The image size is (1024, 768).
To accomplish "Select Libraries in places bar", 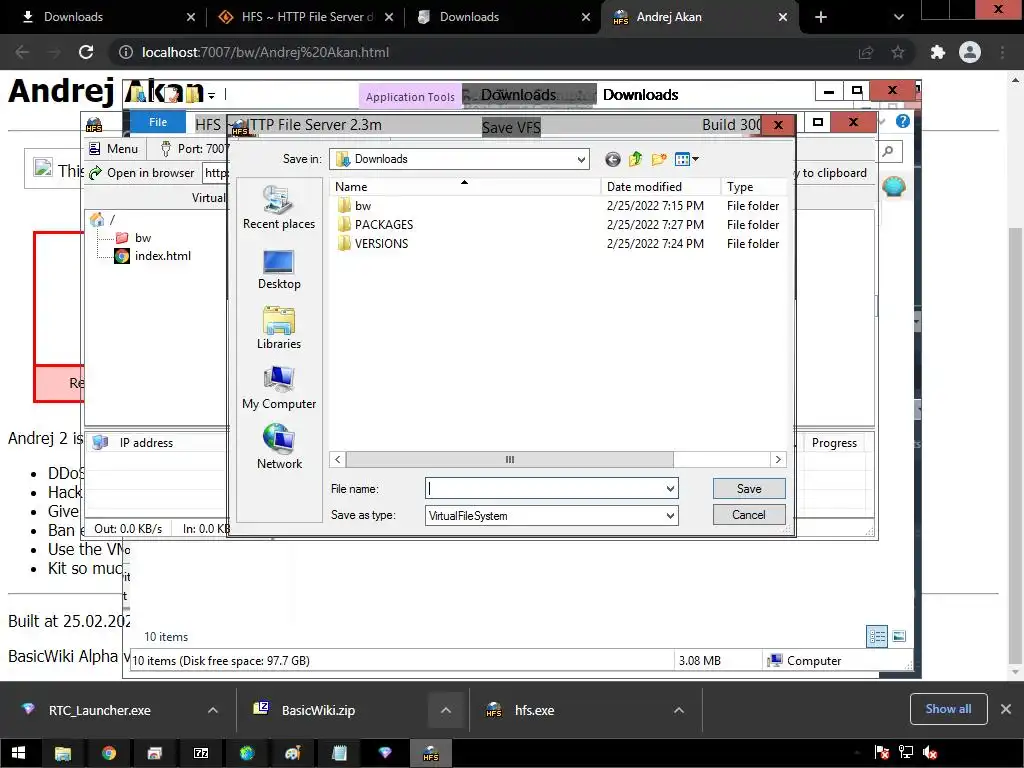I will 279,328.
